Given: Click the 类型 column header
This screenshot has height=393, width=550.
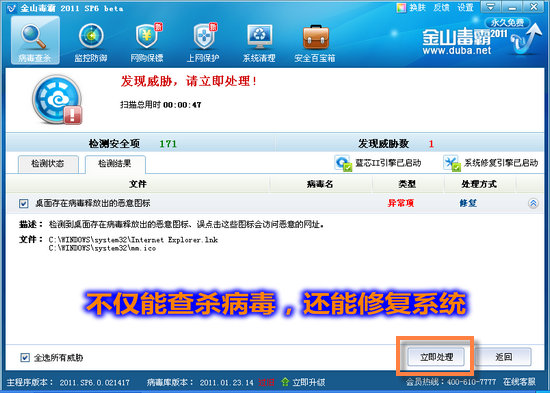Looking at the screenshot, I should [407, 184].
